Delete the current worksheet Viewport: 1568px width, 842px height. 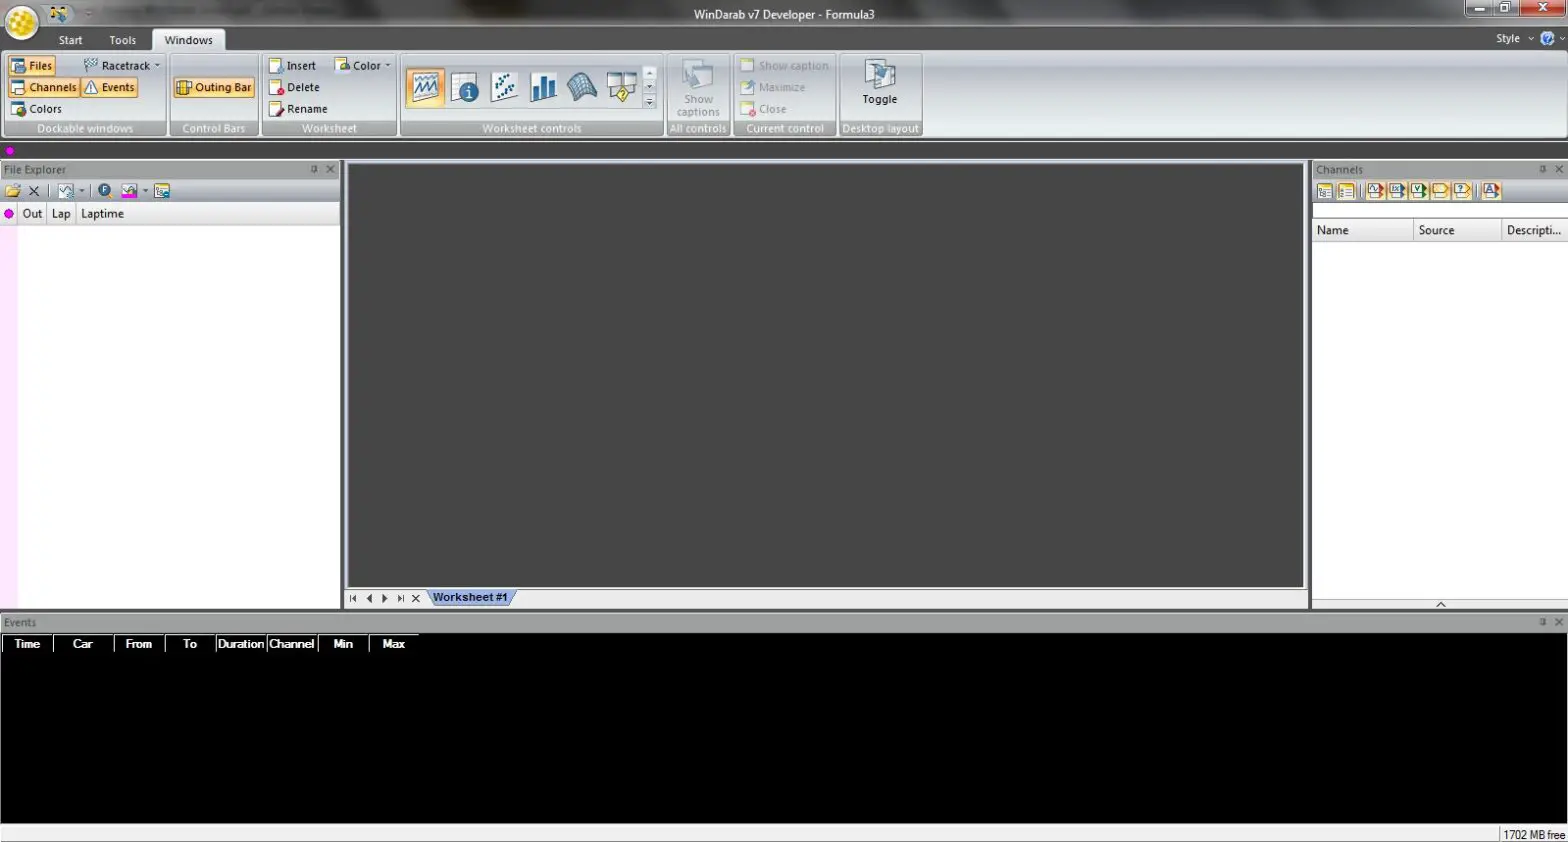[295, 88]
